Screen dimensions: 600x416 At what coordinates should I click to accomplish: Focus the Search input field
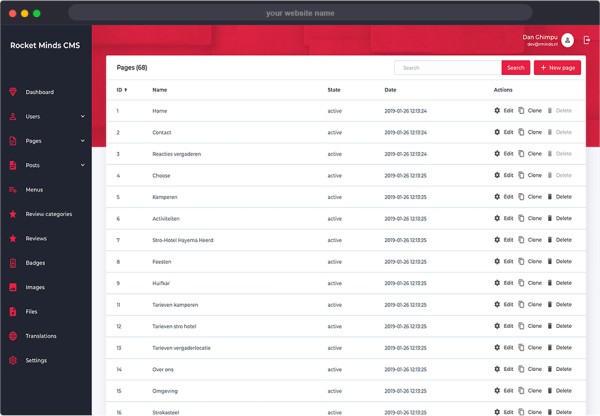click(447, 68)
